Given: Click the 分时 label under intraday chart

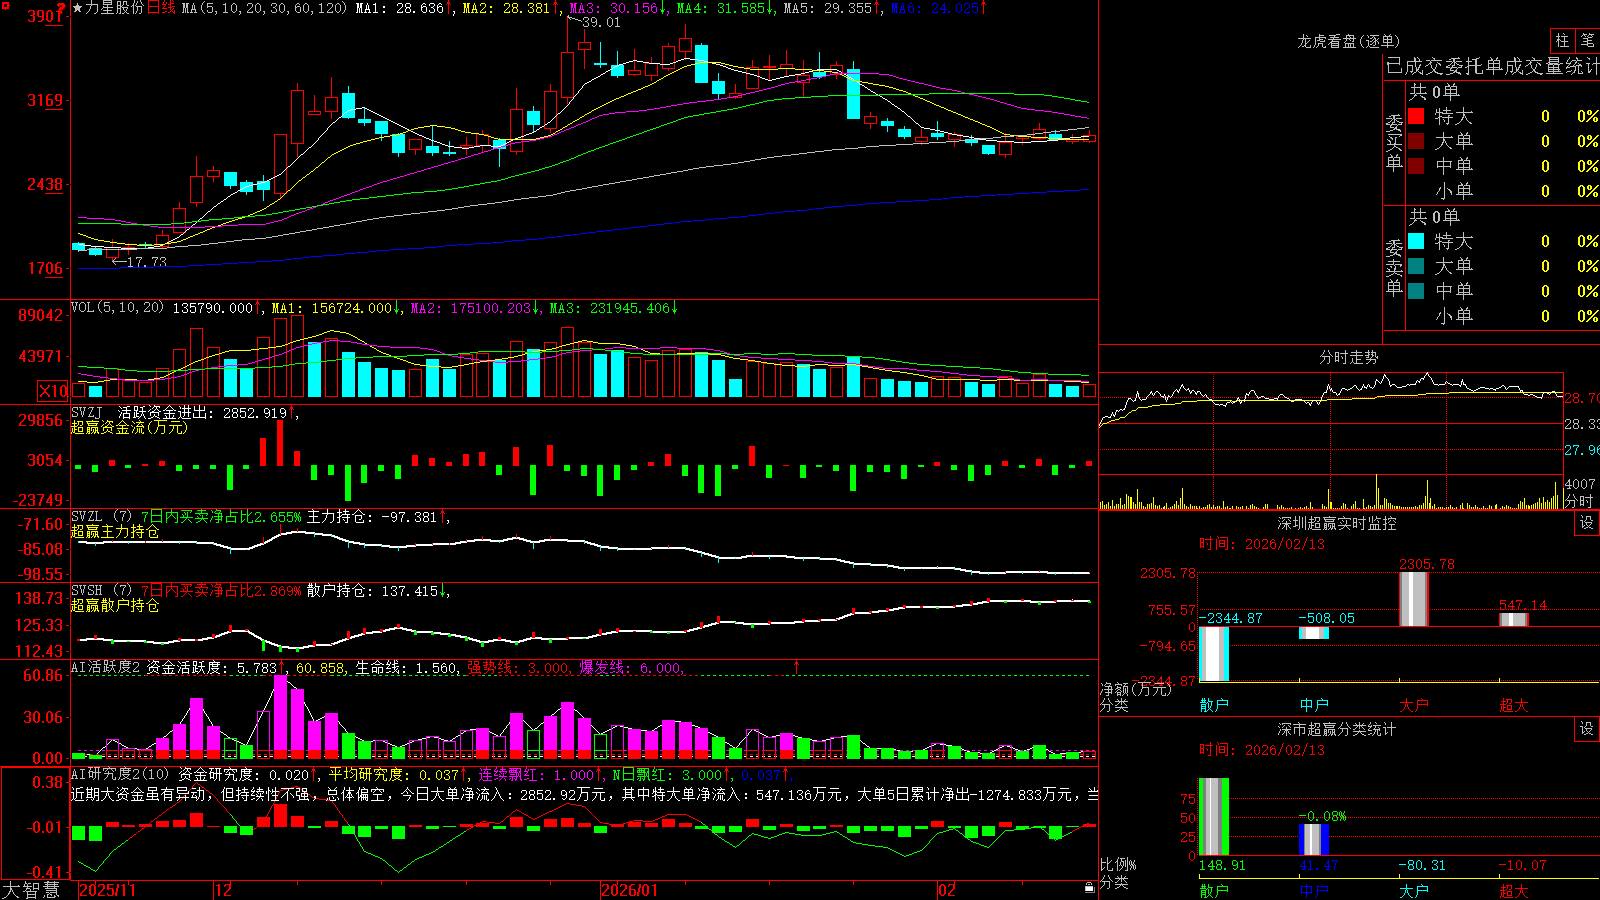Looking at the screenshot, I should (x=1579, y=501).
